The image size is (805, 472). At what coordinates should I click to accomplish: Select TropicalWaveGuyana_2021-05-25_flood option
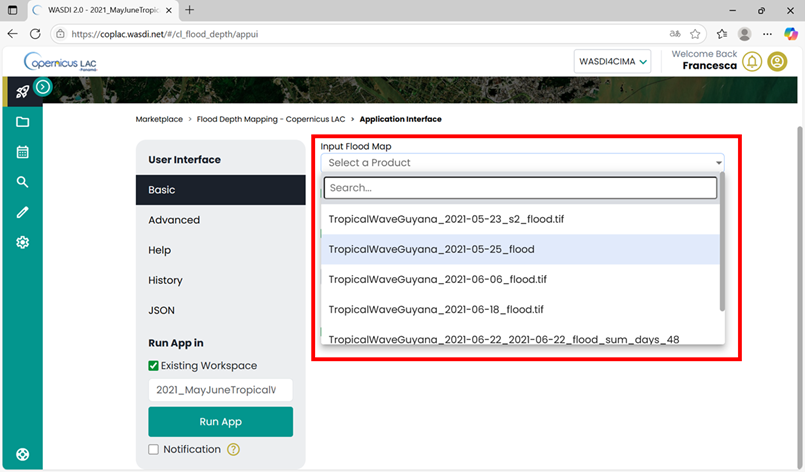(x=521, y=250)
